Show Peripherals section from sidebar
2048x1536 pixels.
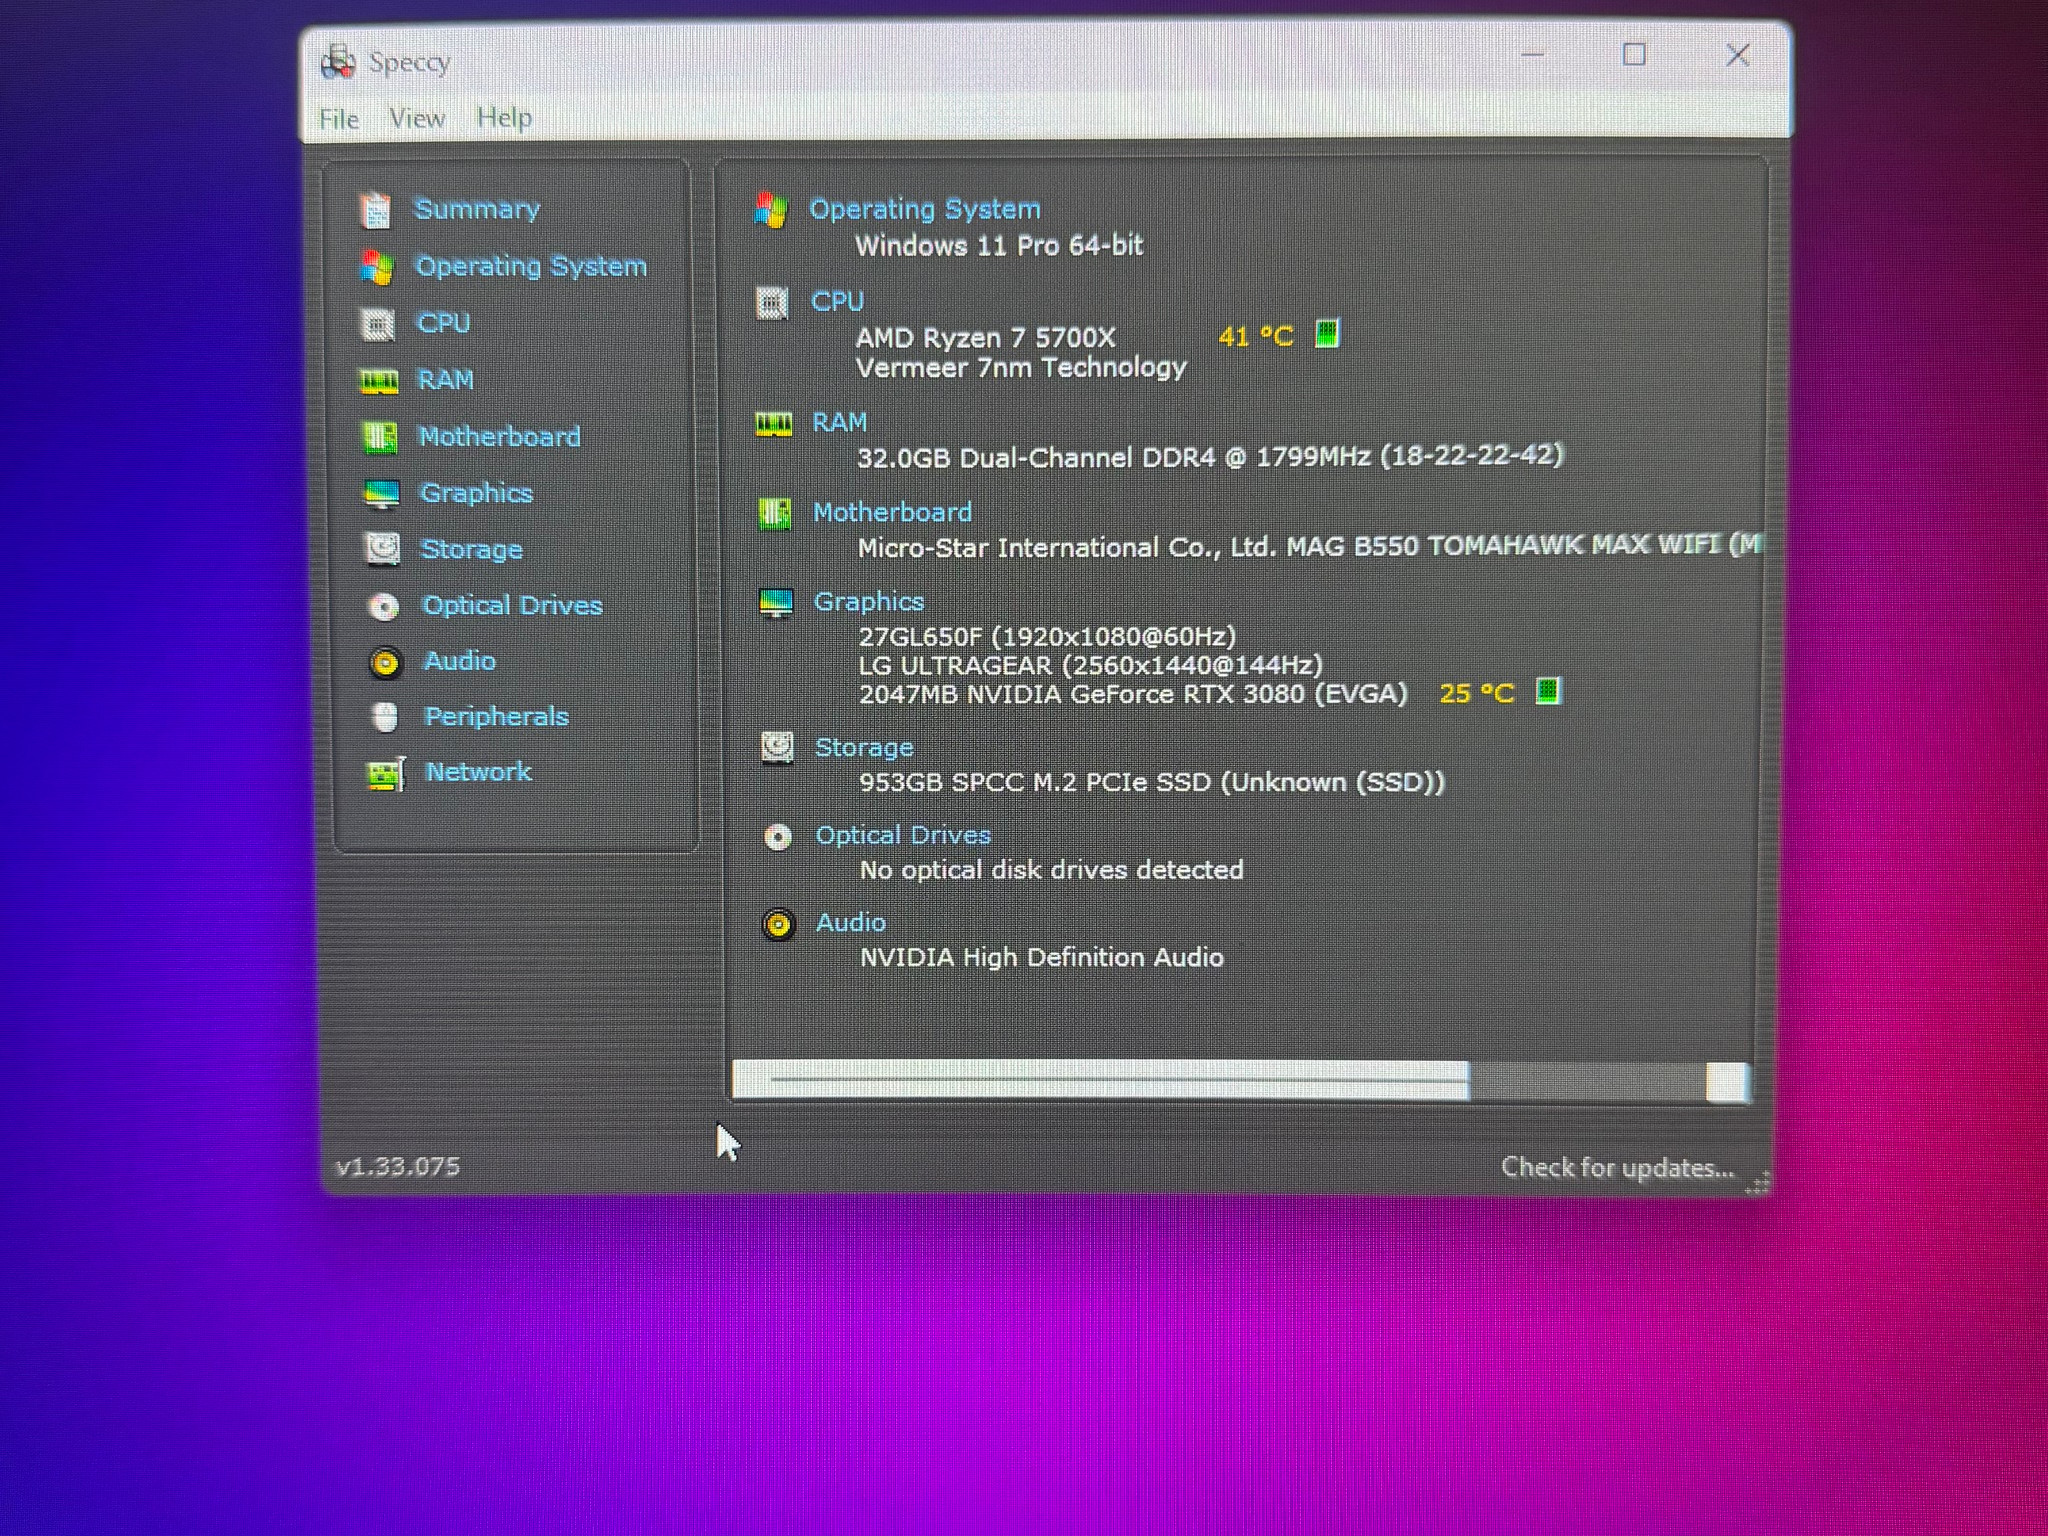[x=497, y=716]
